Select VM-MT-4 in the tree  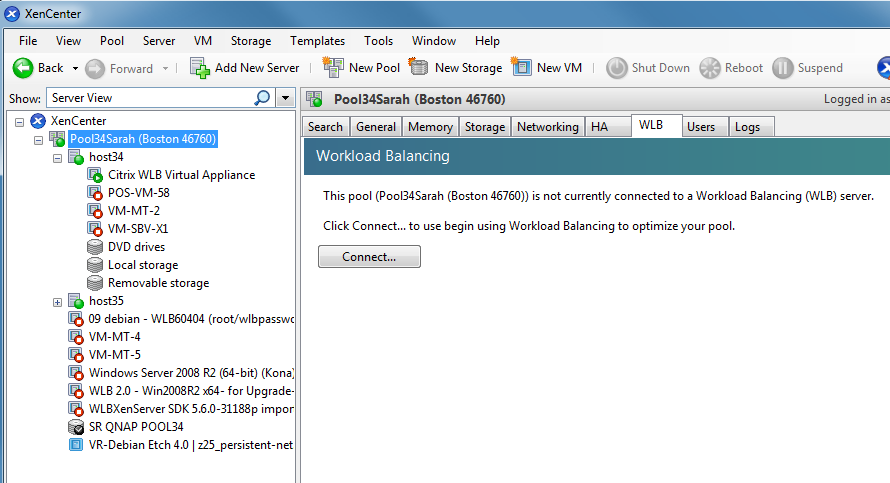point(115,337)
